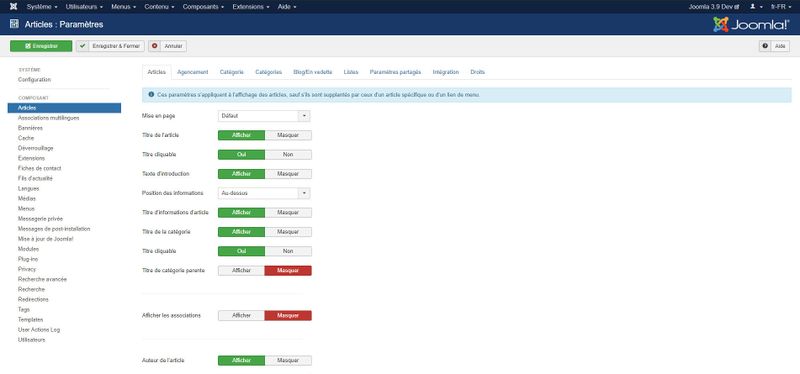Set Auteur de l'article to Masquer
The height and width of the screenshot is (374, 800).
[288, 360]
